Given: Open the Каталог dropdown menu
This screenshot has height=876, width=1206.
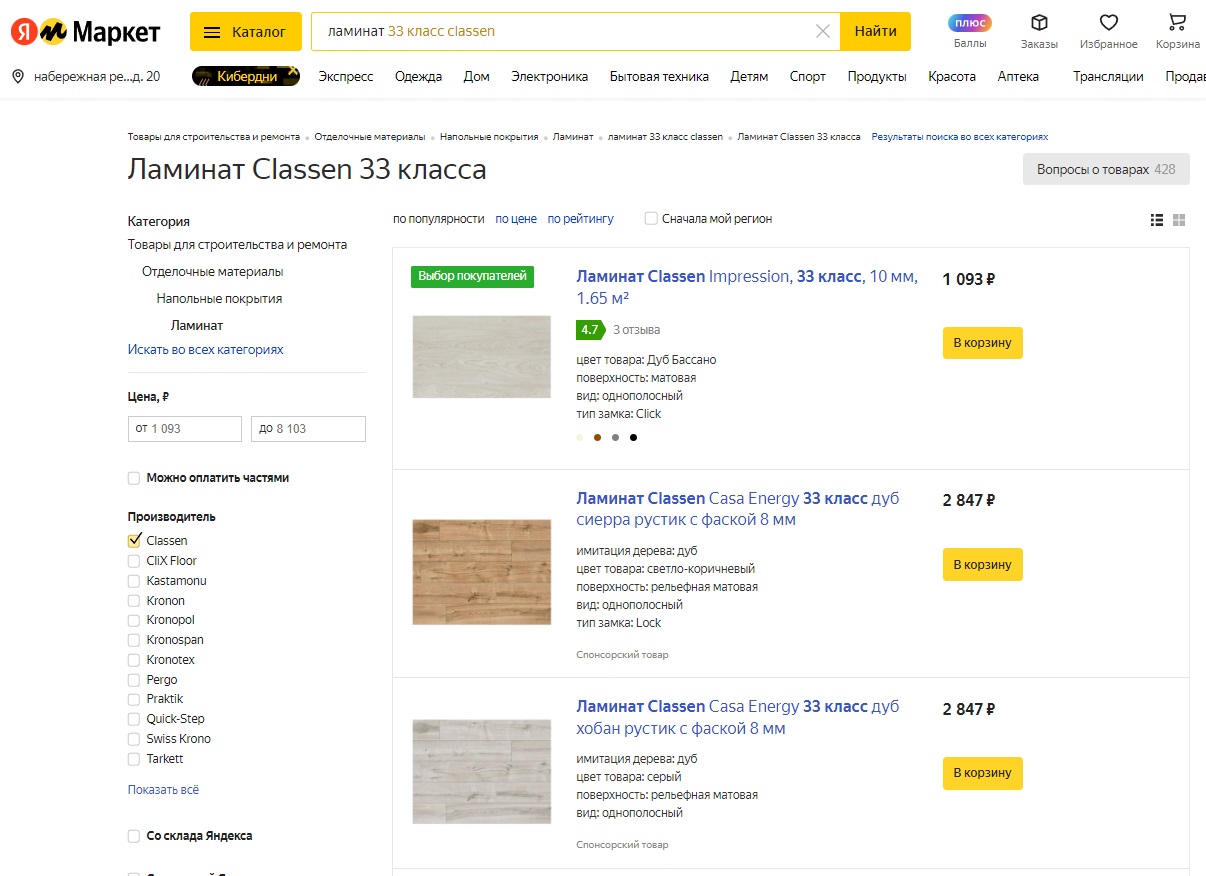Looking at the screenshot, I should (x=245, y=32).
